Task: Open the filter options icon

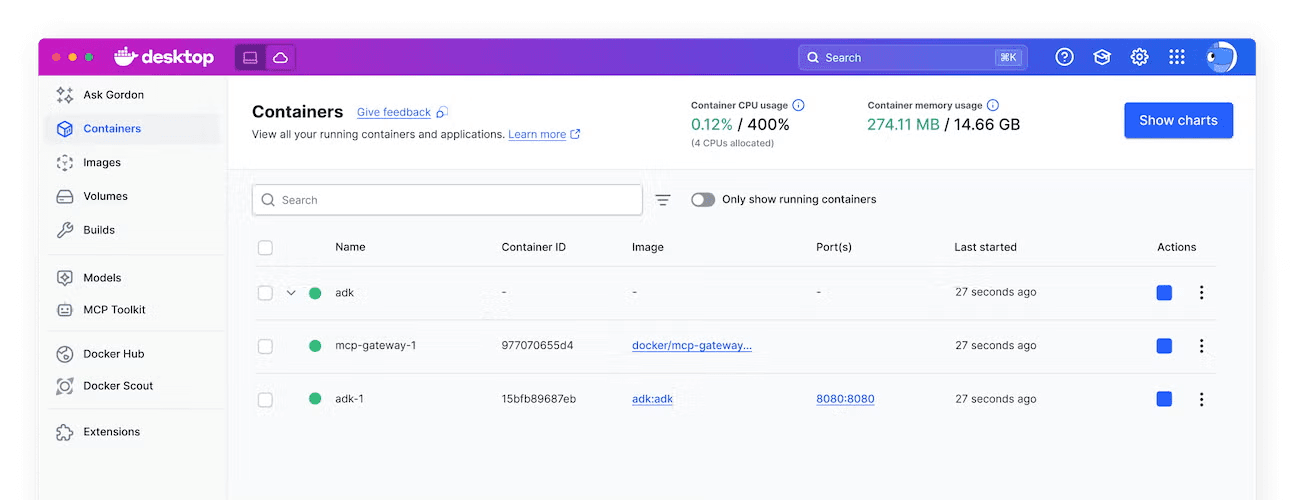Action: pos(663,200)
